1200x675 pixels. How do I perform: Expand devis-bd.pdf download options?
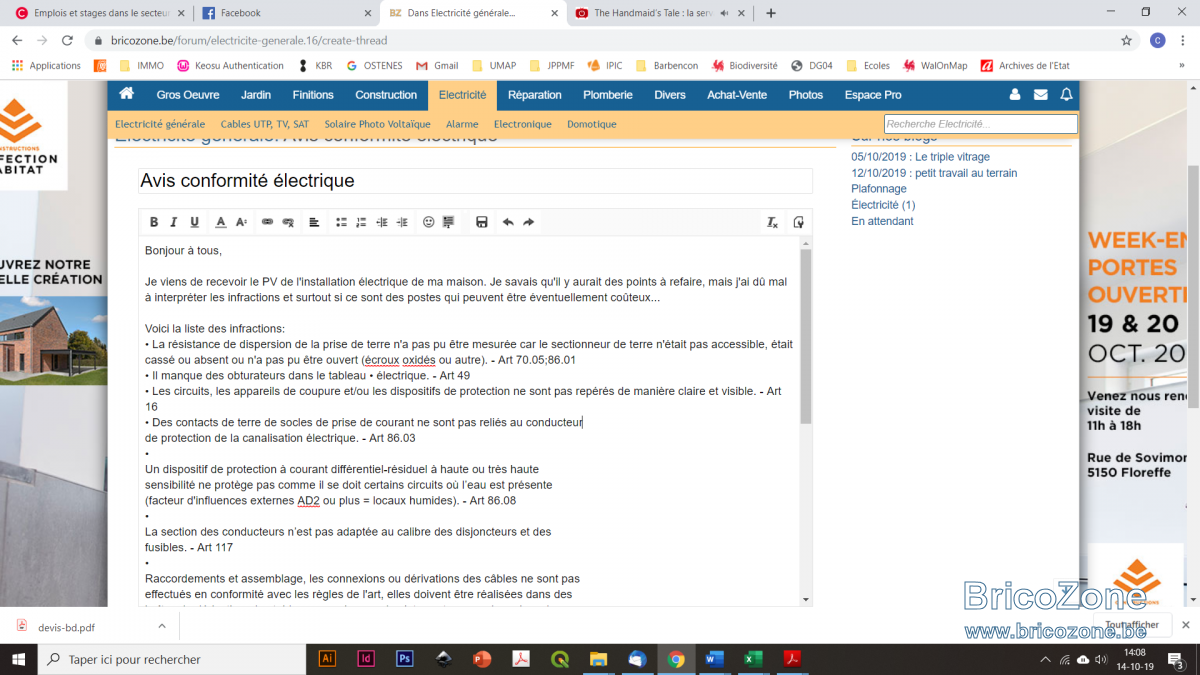click(x=162, y=627)
